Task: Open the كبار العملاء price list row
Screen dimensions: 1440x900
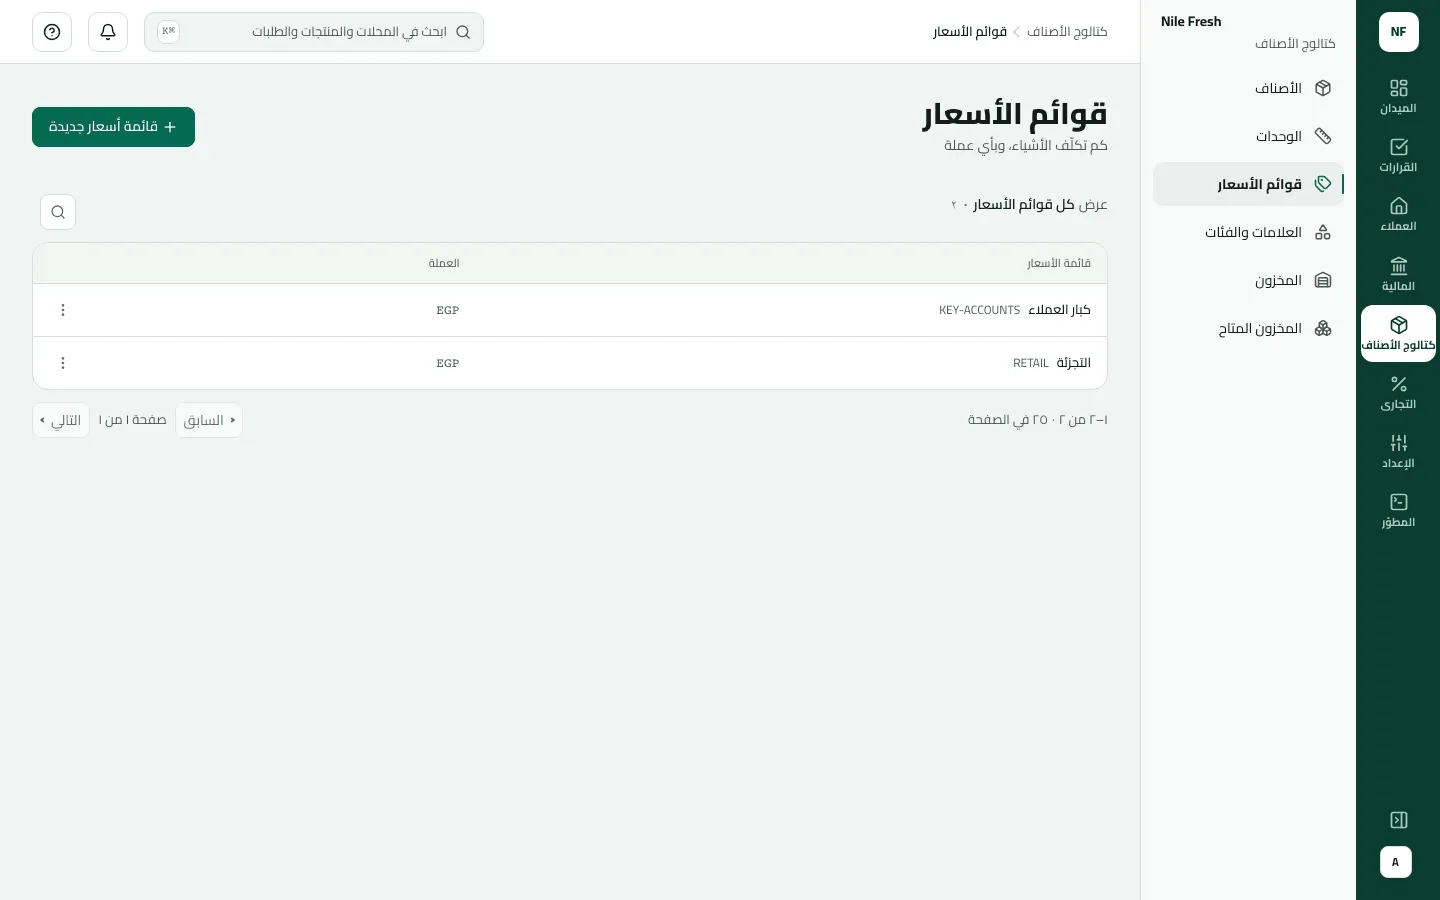Action: [x=570, y=310]
